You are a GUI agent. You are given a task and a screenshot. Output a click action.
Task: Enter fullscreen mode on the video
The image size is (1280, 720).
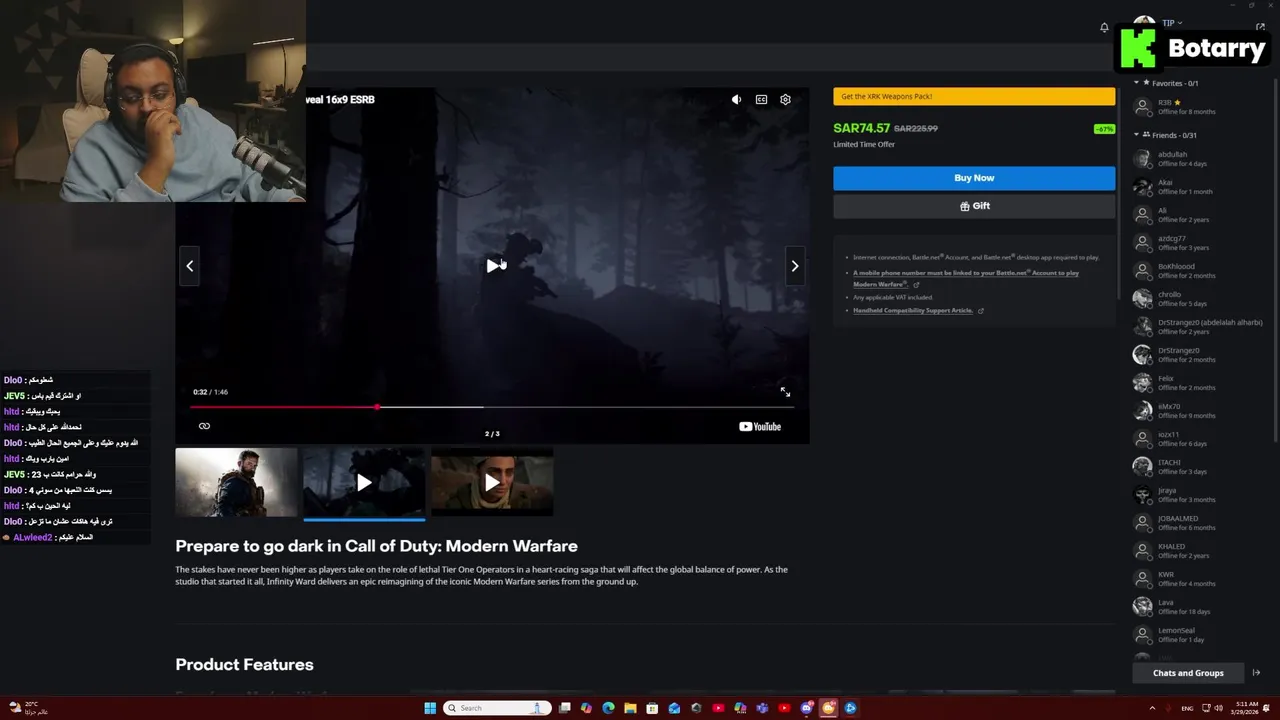785,392
